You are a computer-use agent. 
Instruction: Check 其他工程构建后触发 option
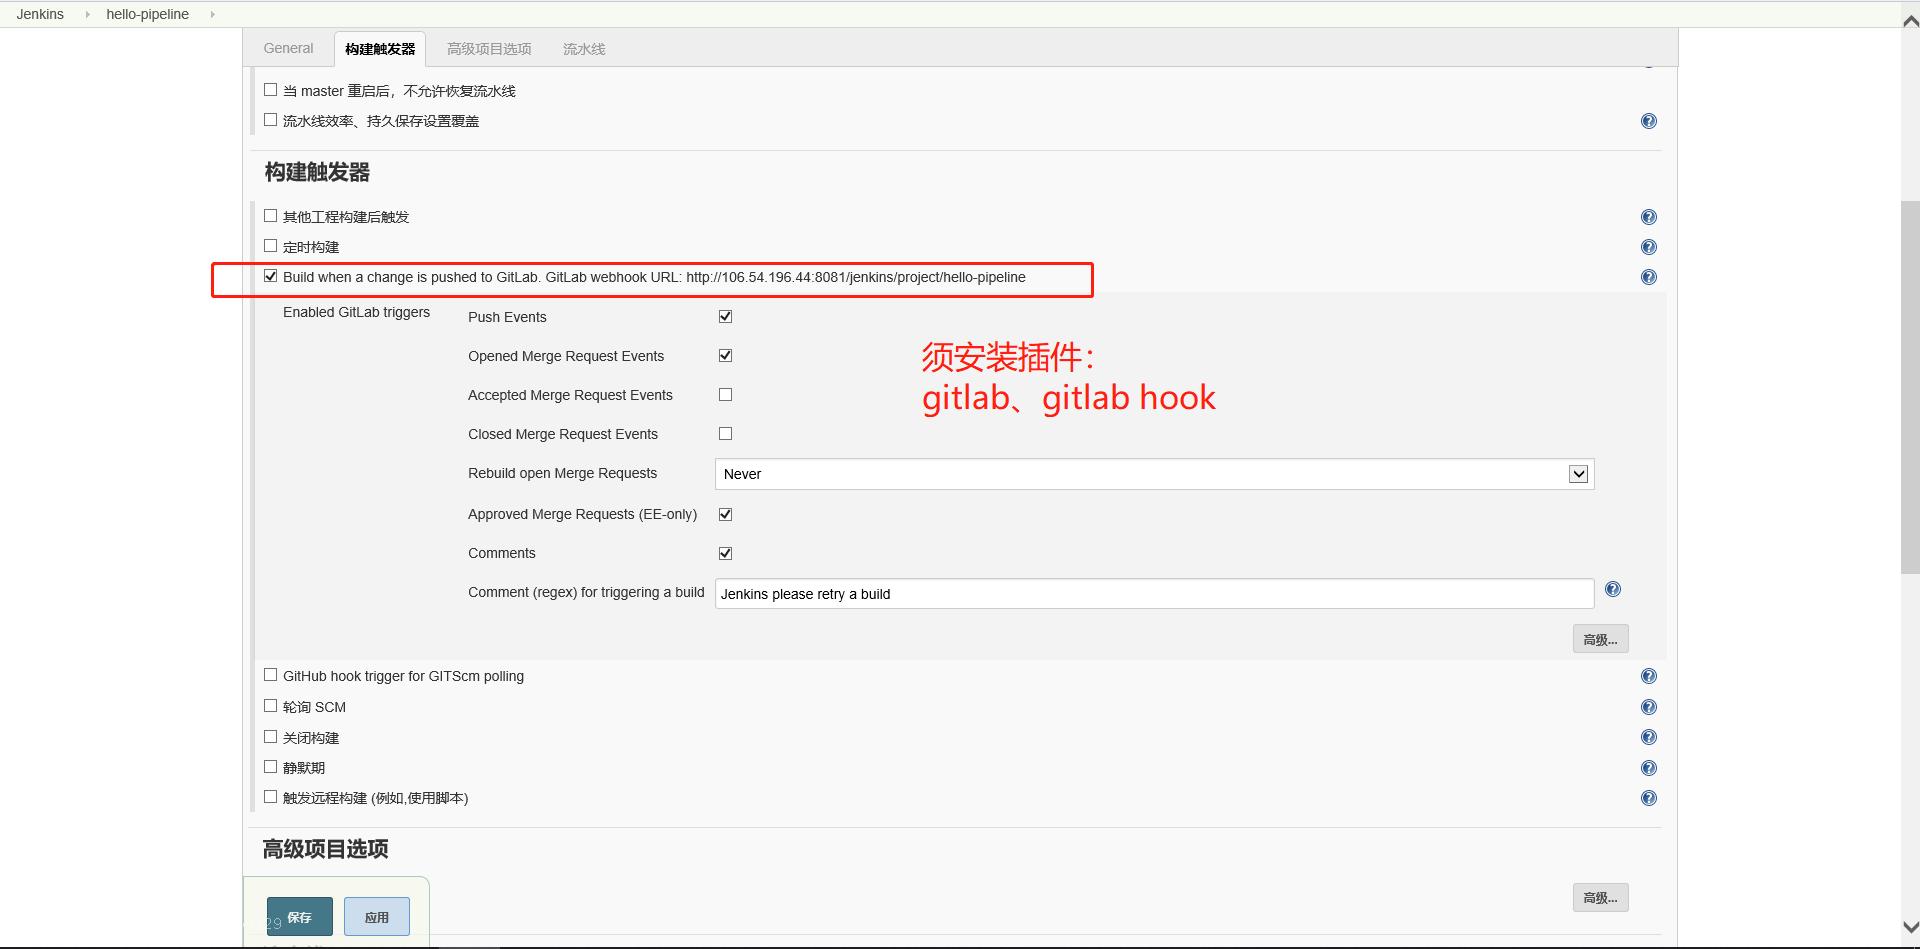pyautogui.click(x=270, y=216)
